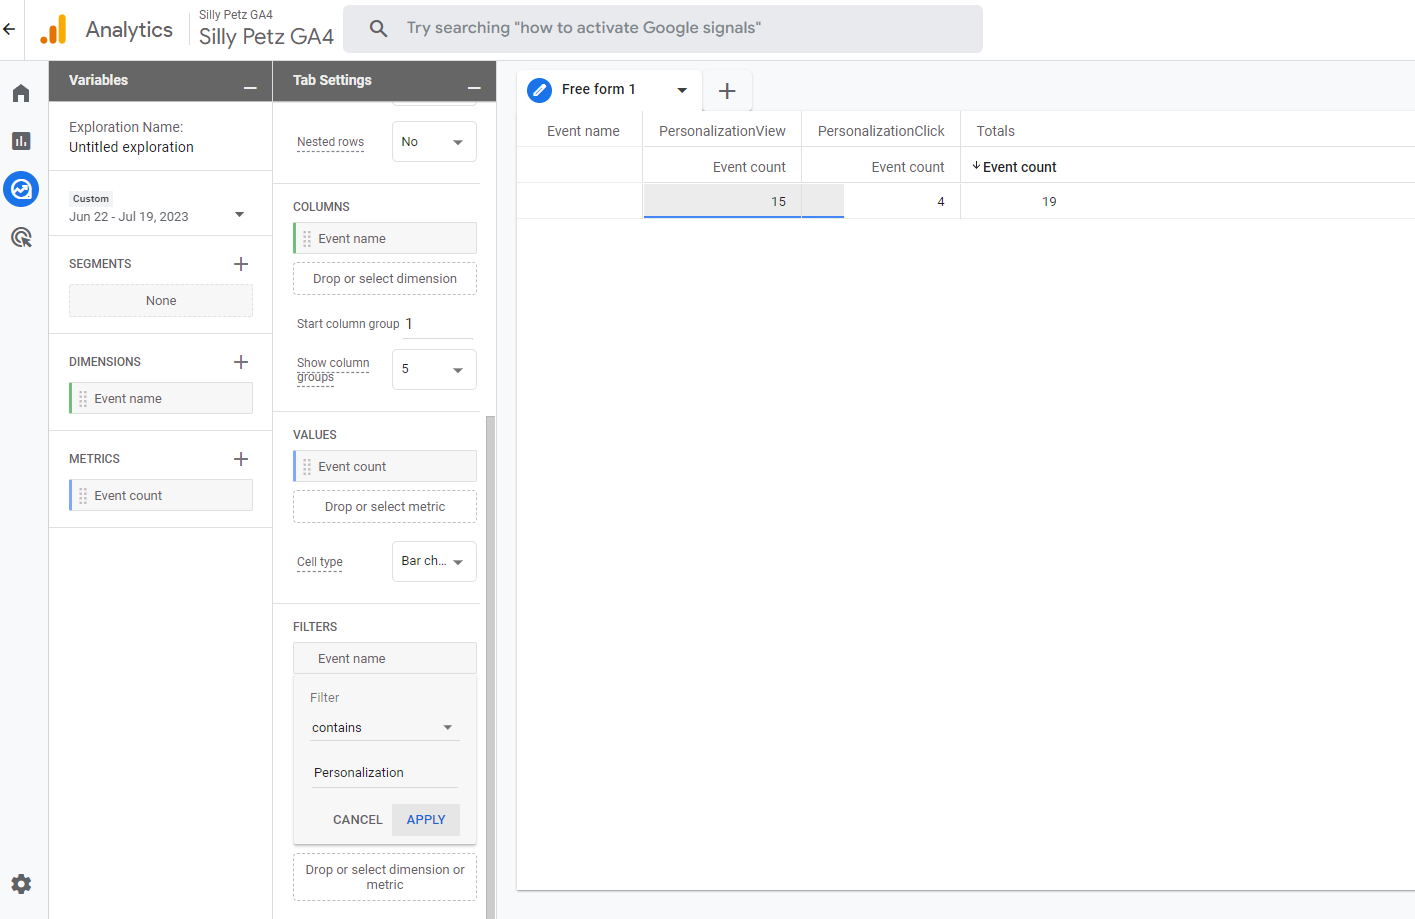The width and height of the screenshot is (1415, 919).
Task: Open the date range dropdown arrow
Action: tap(239, 215)
